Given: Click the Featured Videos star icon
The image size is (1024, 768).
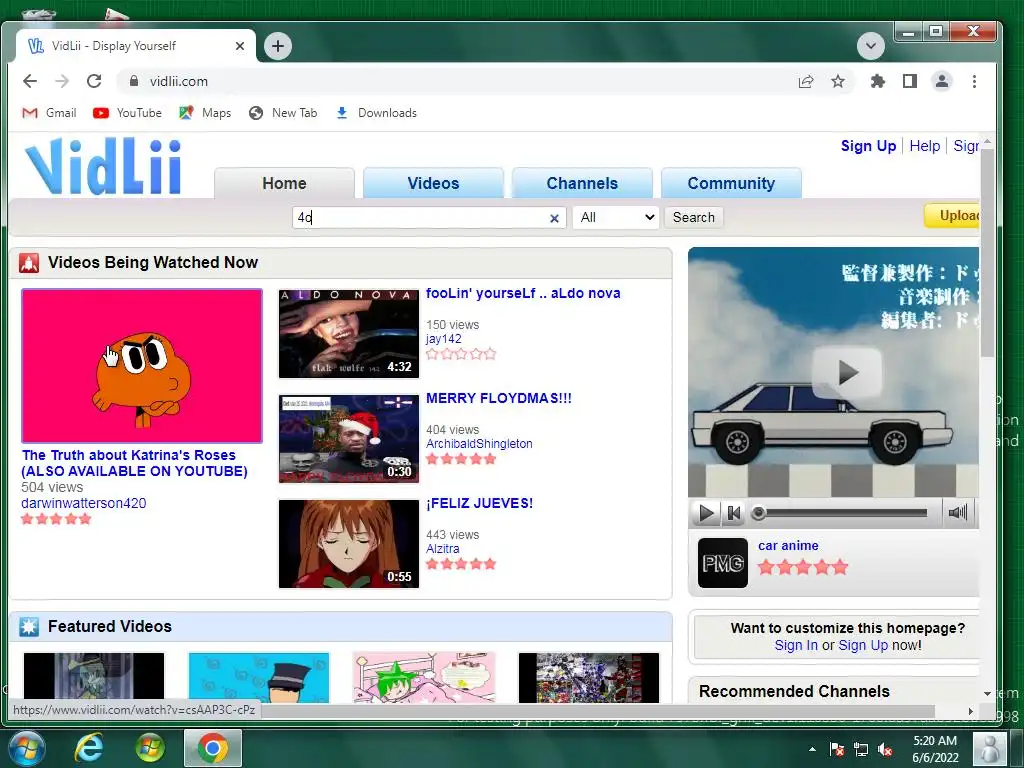Looking at the screenshot, I should (x=29, y=626).
